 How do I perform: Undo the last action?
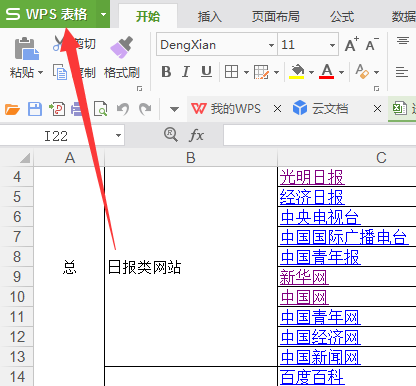coord(123,109)
